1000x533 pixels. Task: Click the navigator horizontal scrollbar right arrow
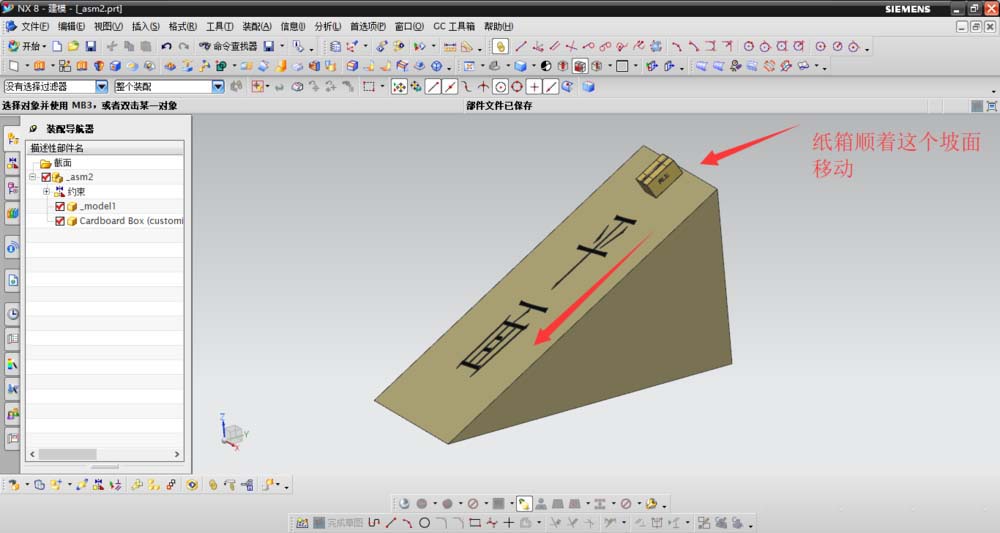(x=177, y=454)
